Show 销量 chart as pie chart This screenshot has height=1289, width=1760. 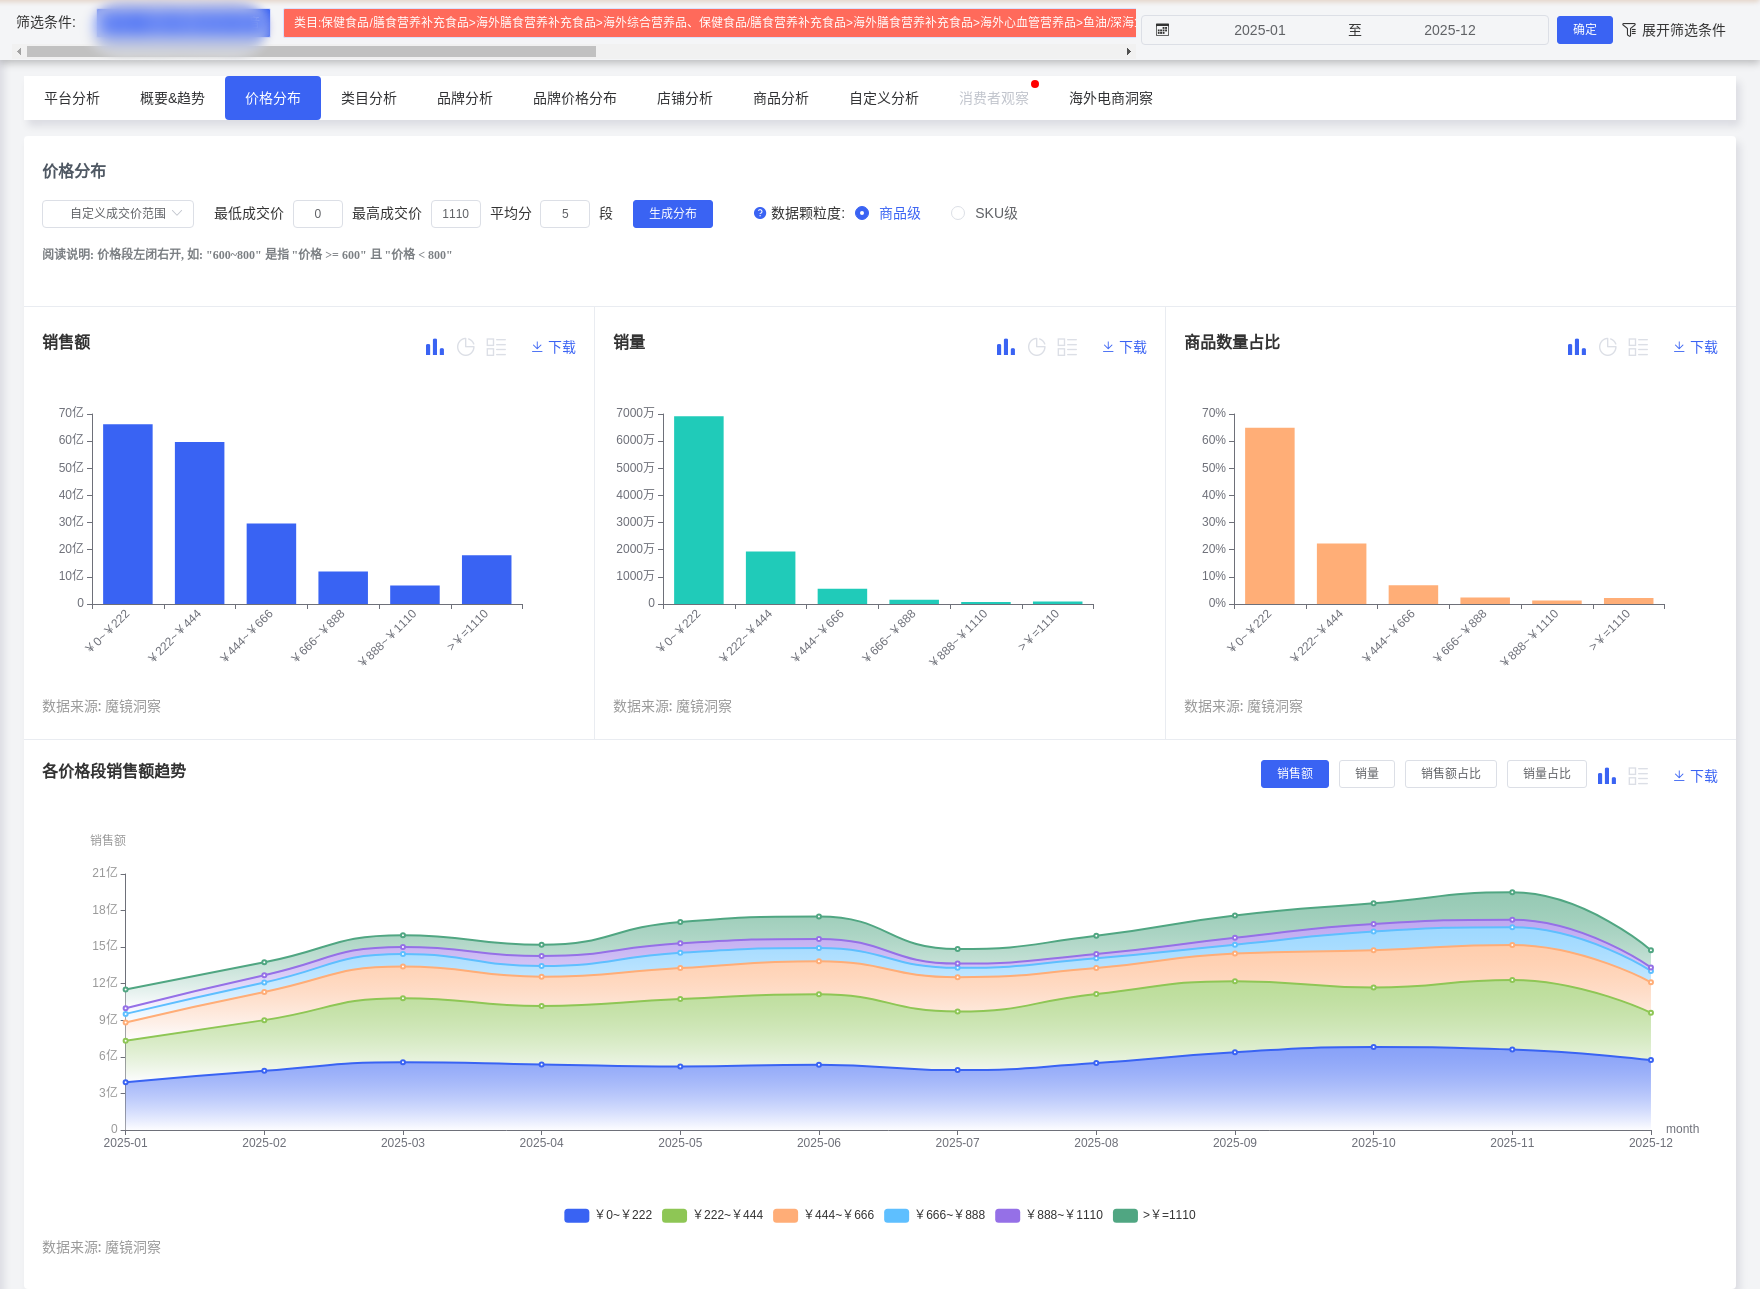(1037, 347)
